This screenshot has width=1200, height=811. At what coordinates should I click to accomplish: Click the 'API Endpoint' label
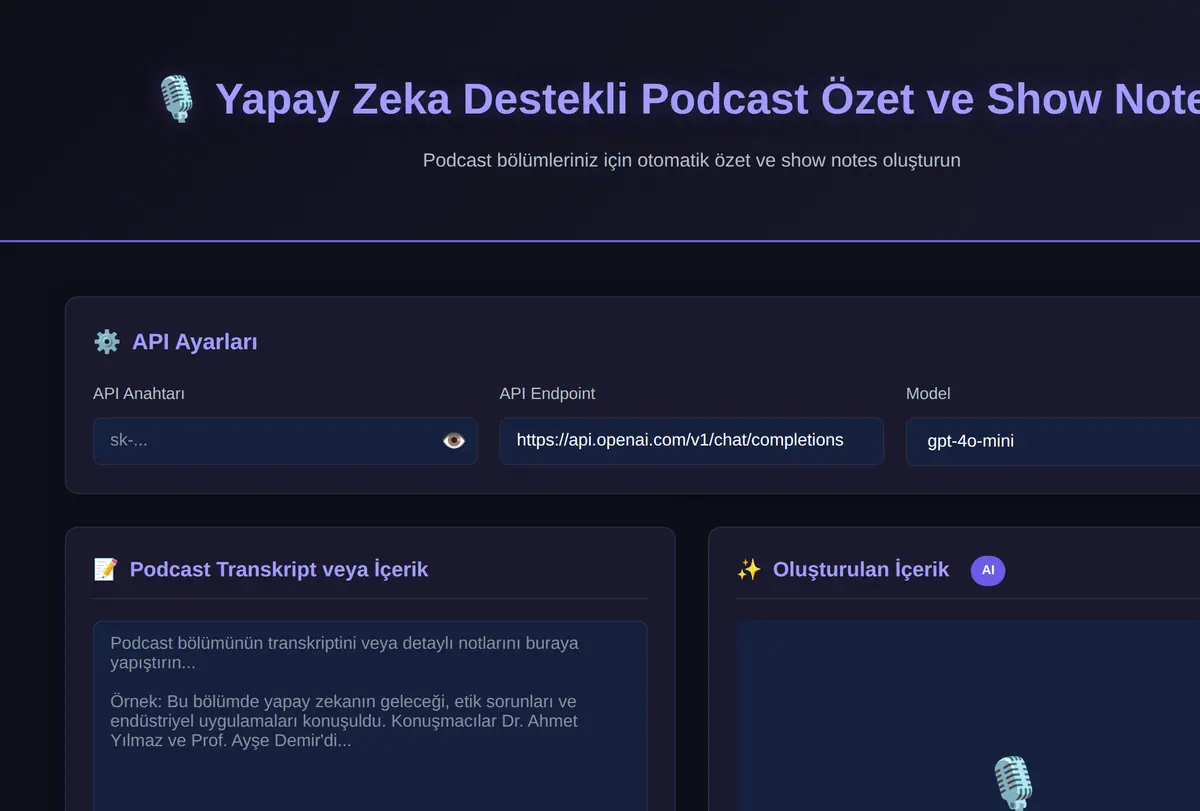(x=547, y=394)
